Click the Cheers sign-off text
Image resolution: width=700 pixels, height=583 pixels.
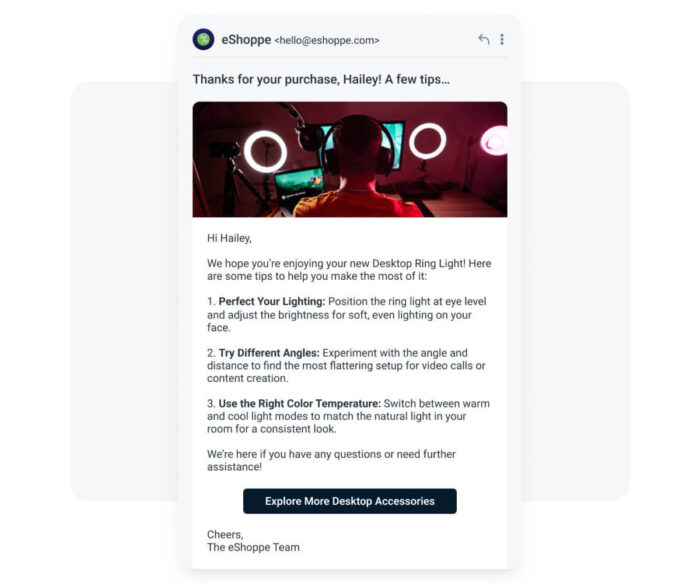[x=225, y=535]
